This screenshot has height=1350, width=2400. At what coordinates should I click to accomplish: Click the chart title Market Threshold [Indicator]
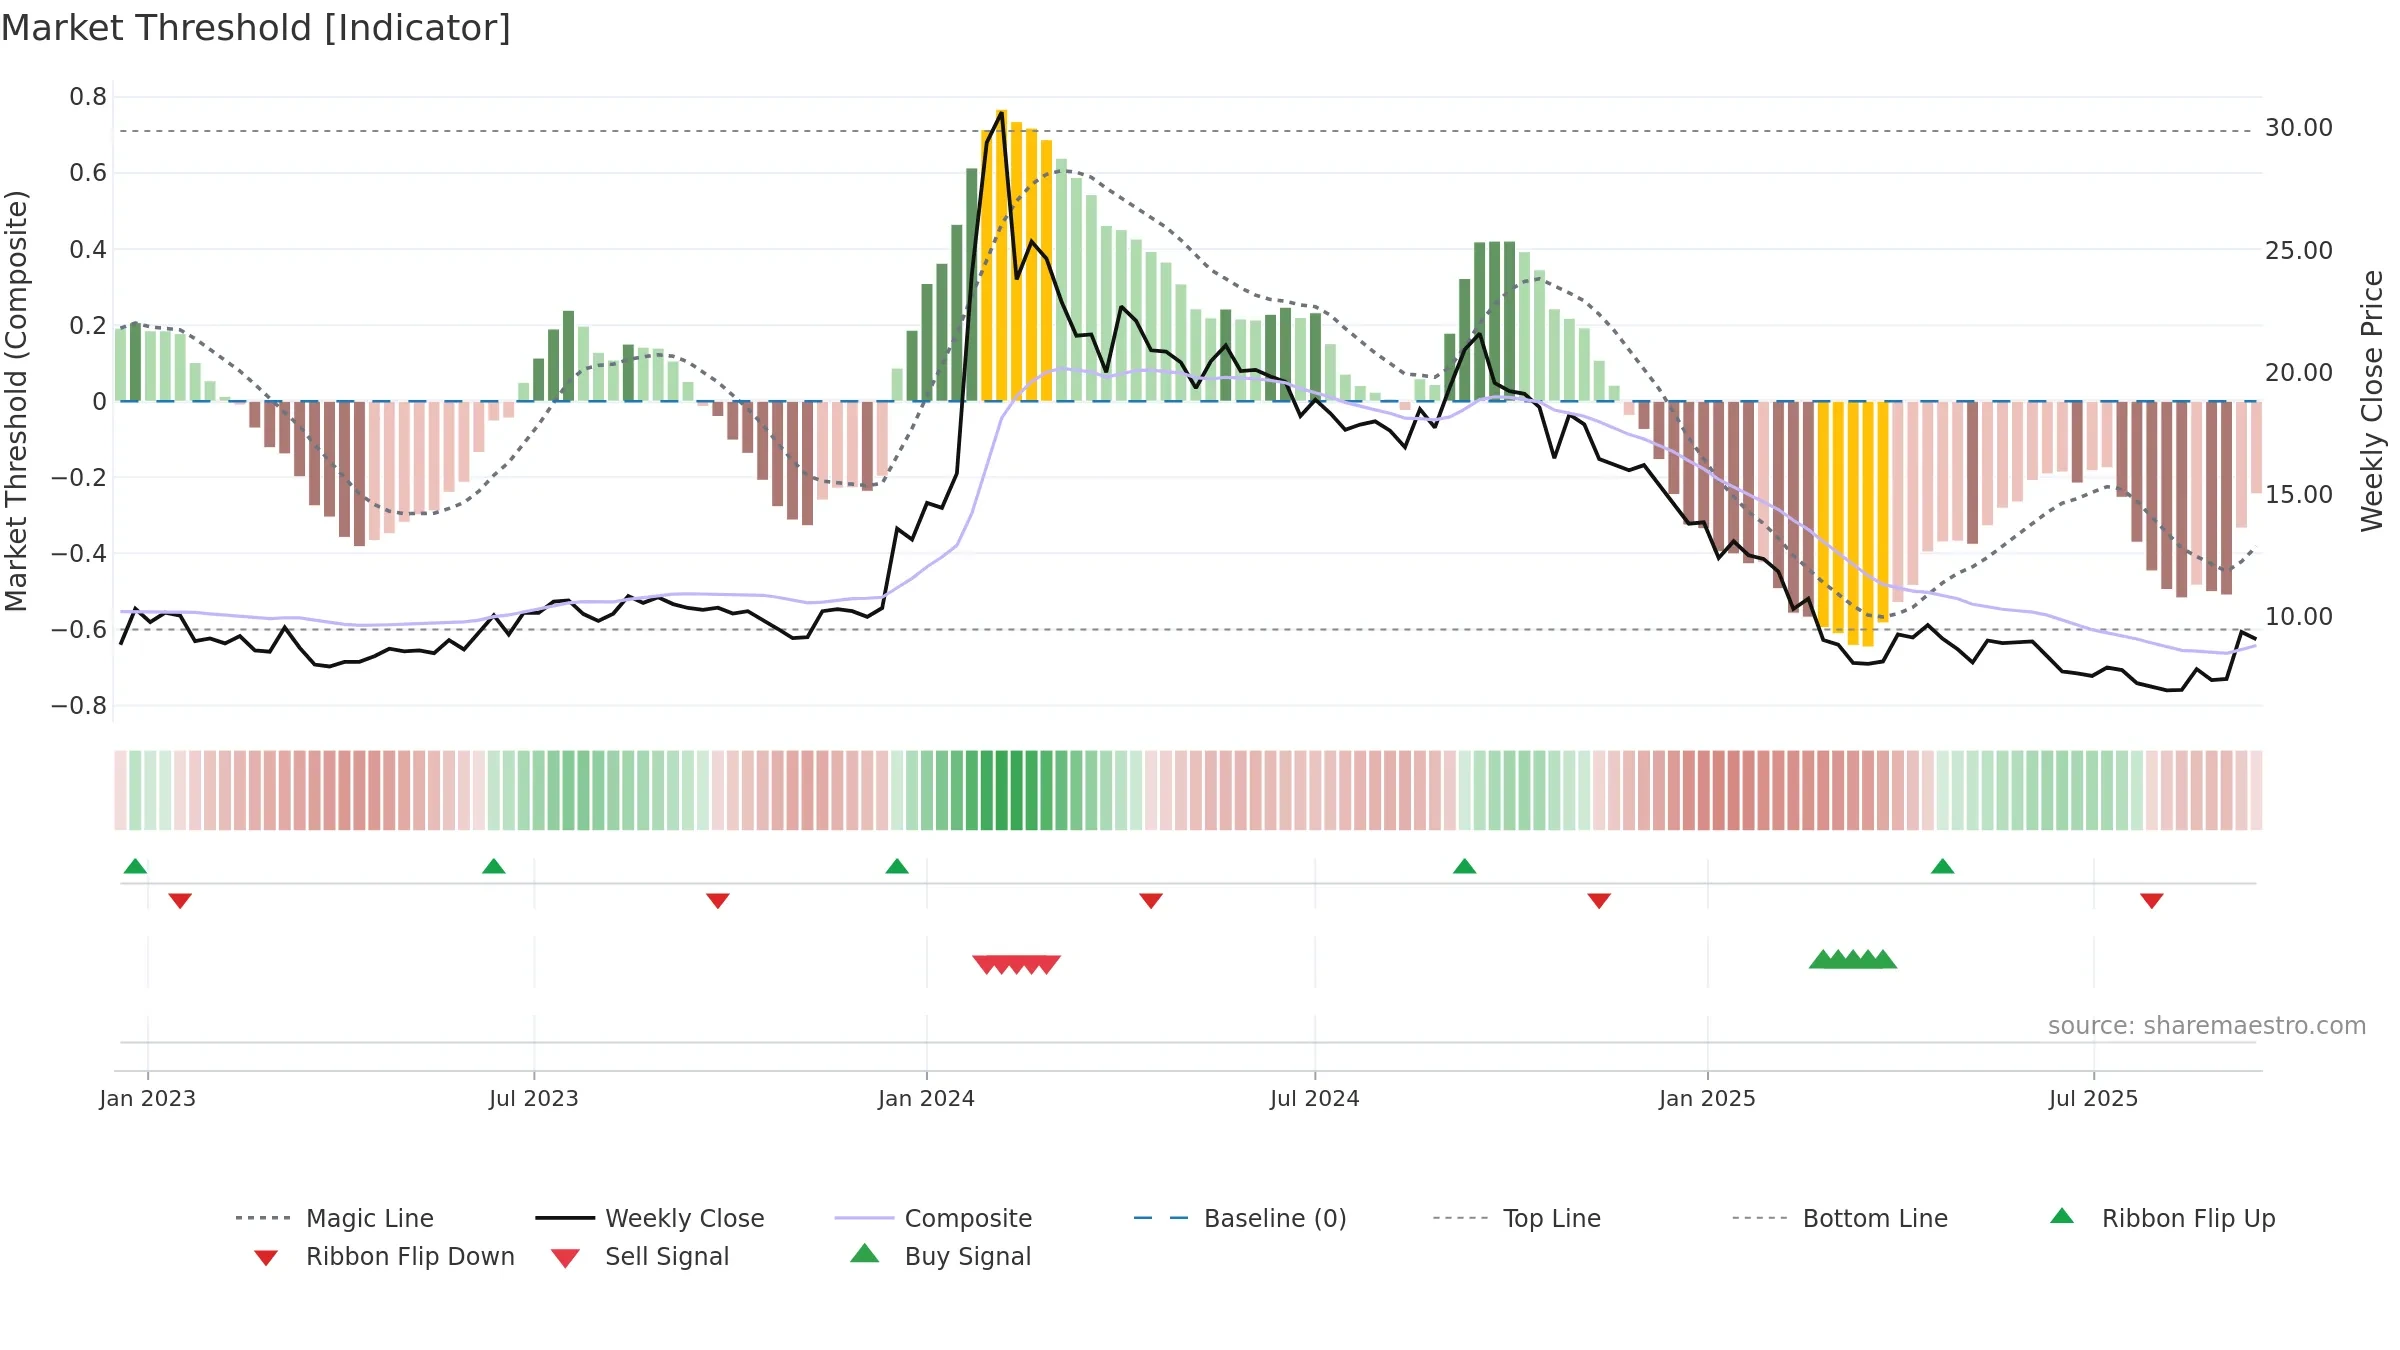point(256,28)
